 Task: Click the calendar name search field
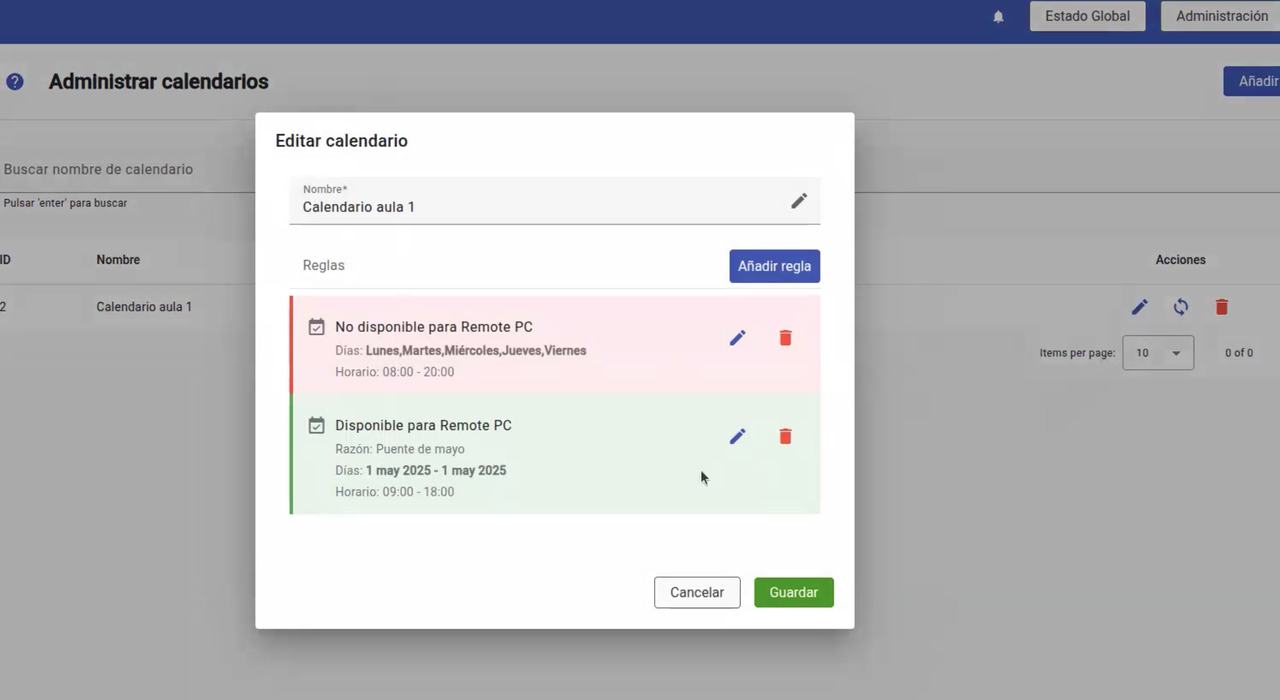point(130,169)
